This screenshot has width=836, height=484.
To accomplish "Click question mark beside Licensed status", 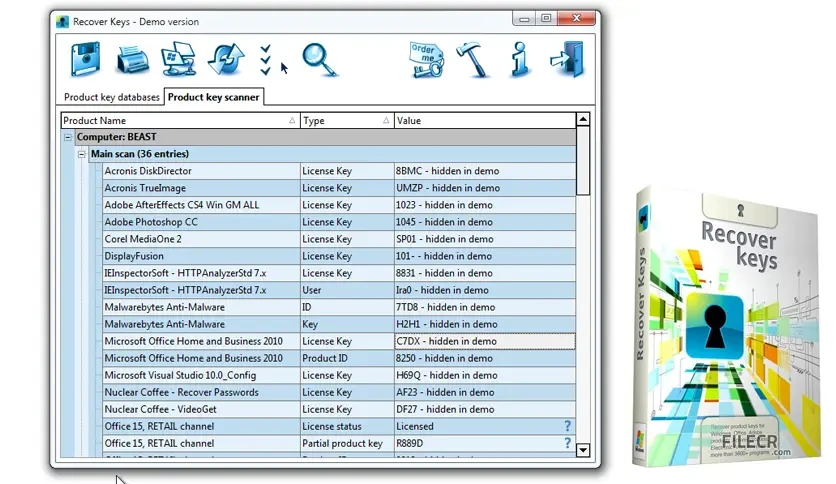I will click(567, 426).
